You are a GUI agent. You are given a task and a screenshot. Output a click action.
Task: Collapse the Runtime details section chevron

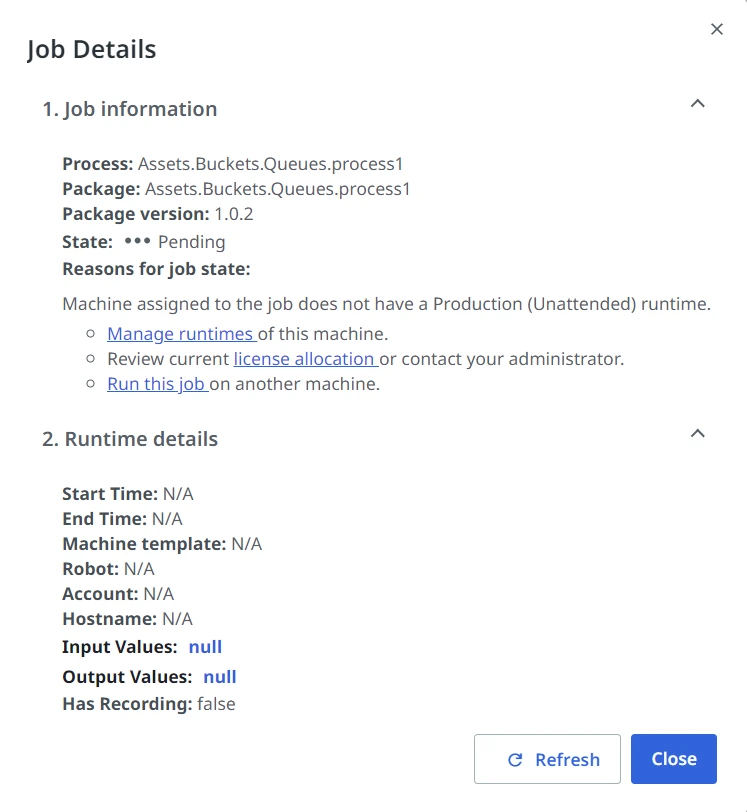coord(697,433)
